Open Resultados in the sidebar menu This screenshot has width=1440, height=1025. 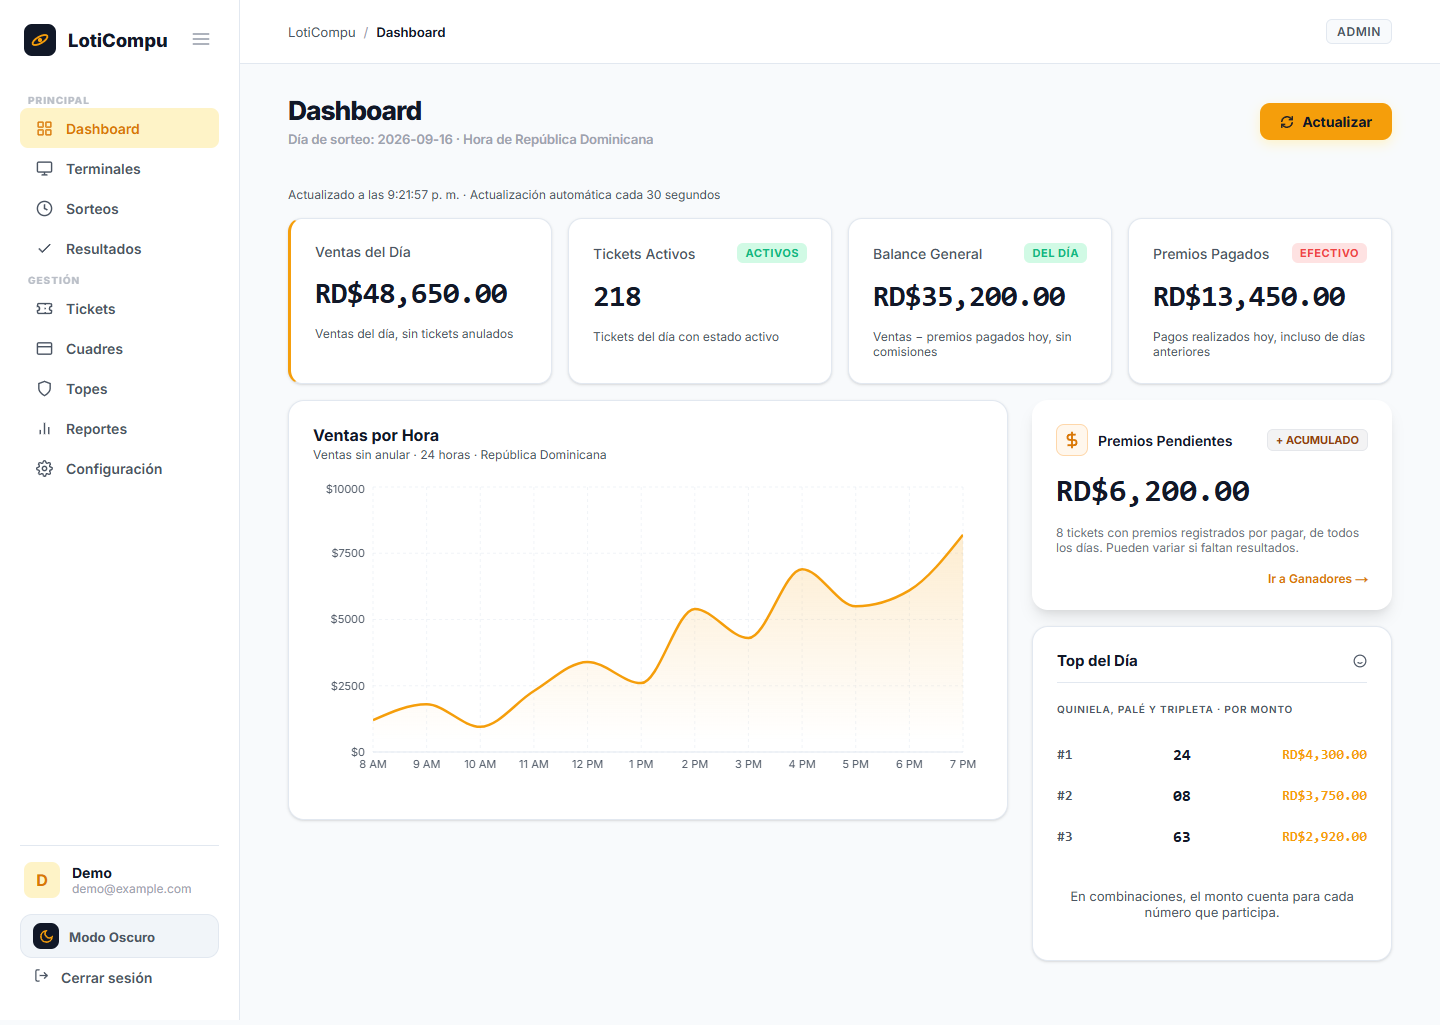tap(119, 248)
